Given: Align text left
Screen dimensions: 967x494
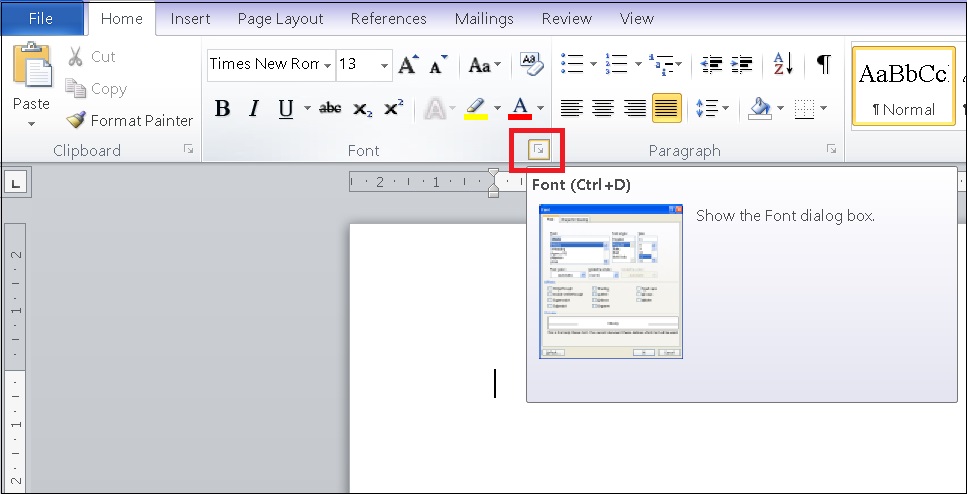Looking at the screenshot, I should 572,109.
